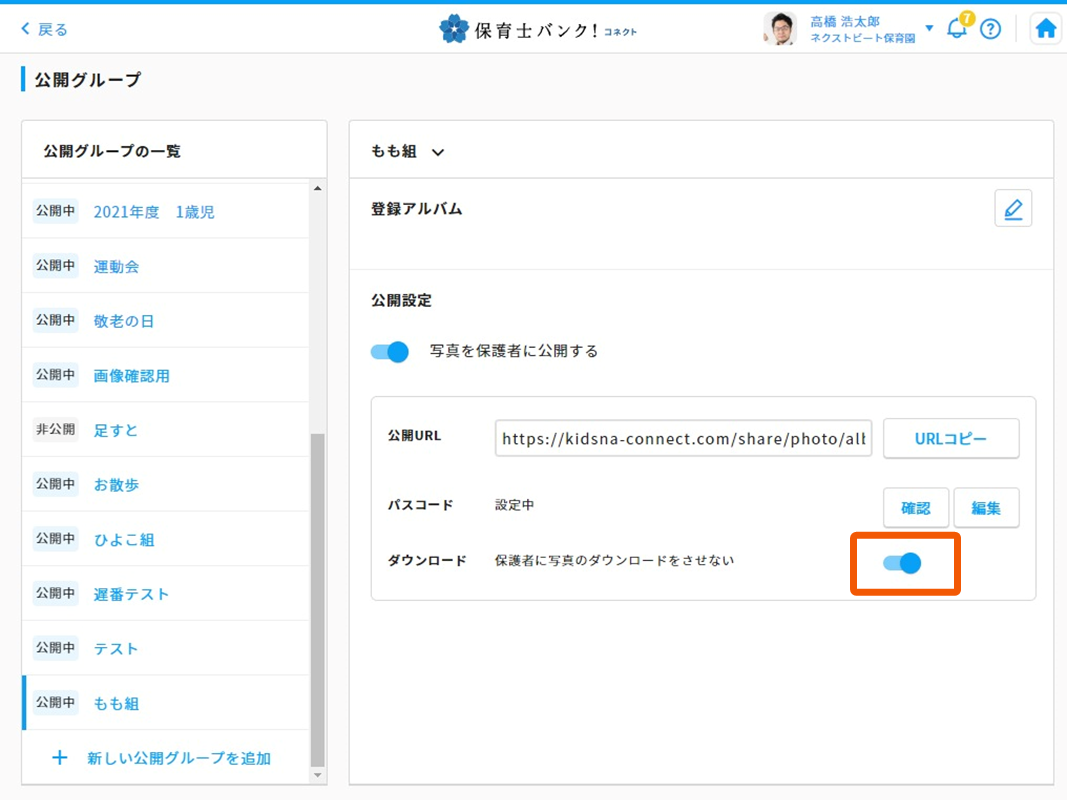This screenshot has width=1067, height=800.
Task: Click the pencil edit icon for 登録アルバム
Action: click(1013, 209)
